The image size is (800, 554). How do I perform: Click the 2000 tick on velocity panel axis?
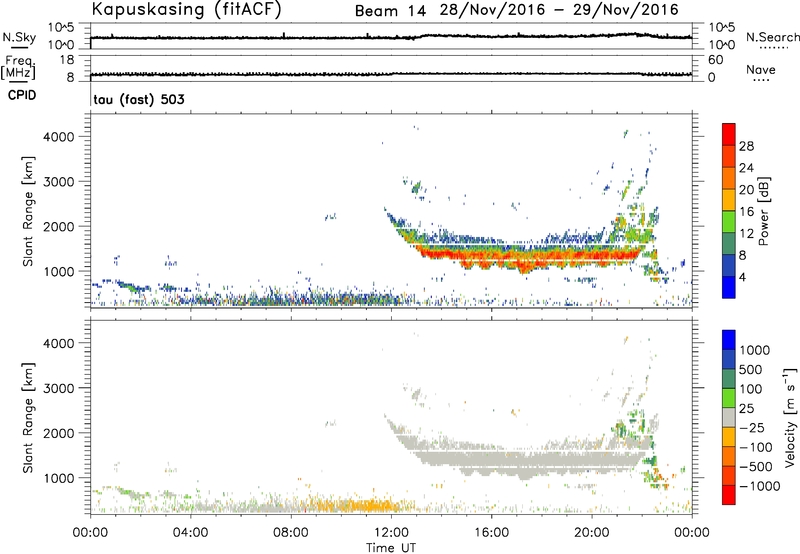tap(59, 433)
